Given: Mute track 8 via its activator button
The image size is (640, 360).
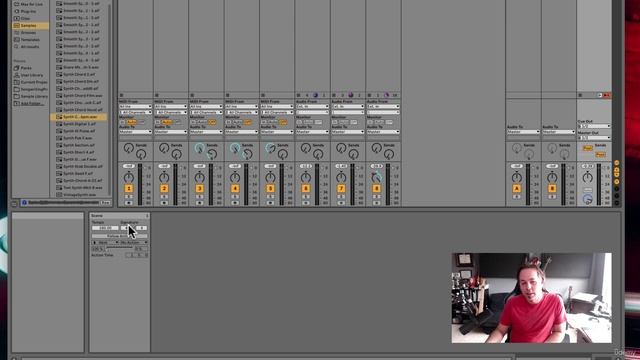Looking at the screenshot, I should tap(377, 188).
